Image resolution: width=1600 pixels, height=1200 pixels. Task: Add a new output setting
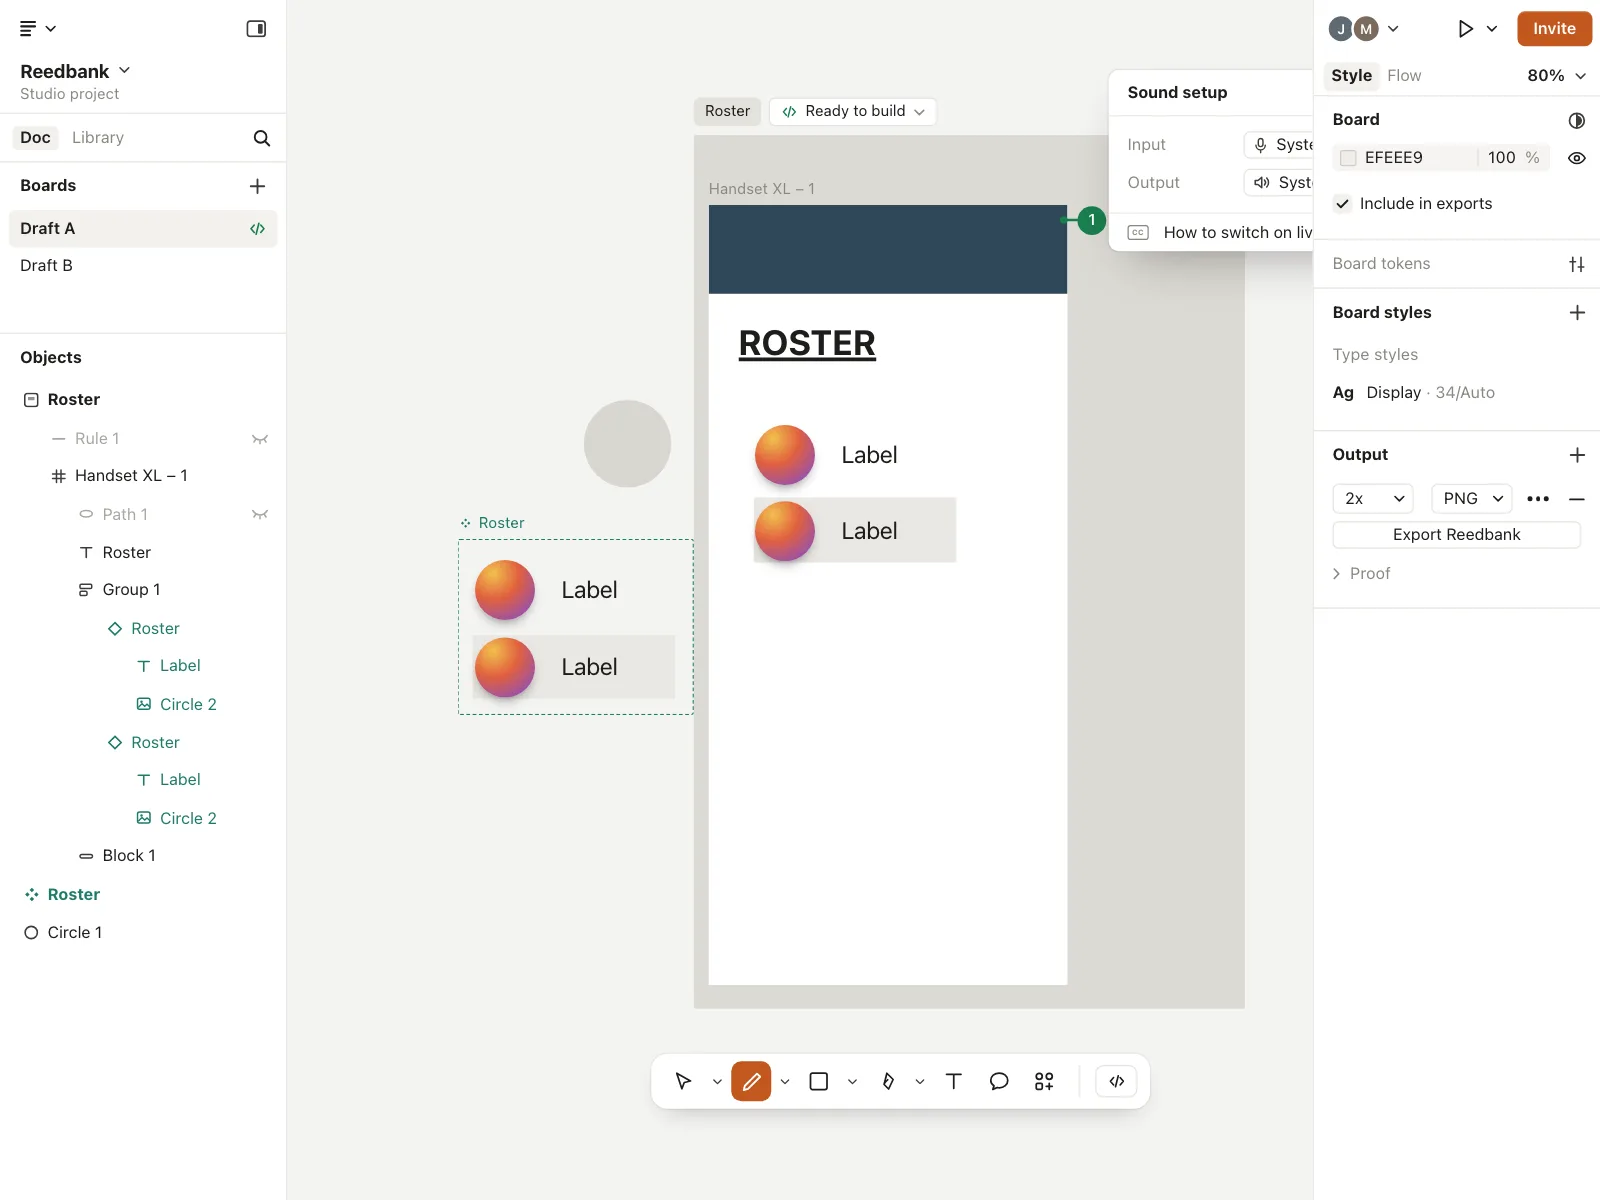1577,455
